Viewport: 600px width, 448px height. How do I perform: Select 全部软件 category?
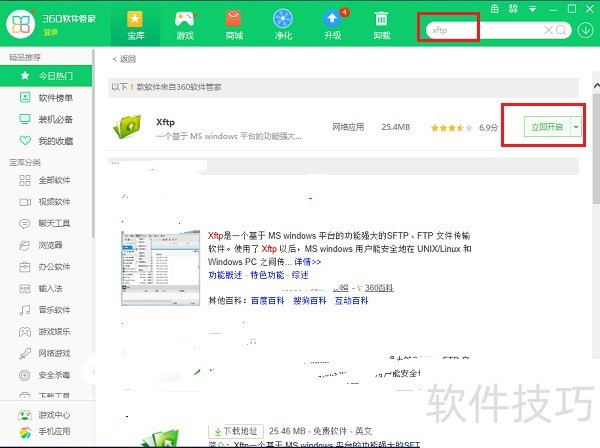[x=46, y=180]
